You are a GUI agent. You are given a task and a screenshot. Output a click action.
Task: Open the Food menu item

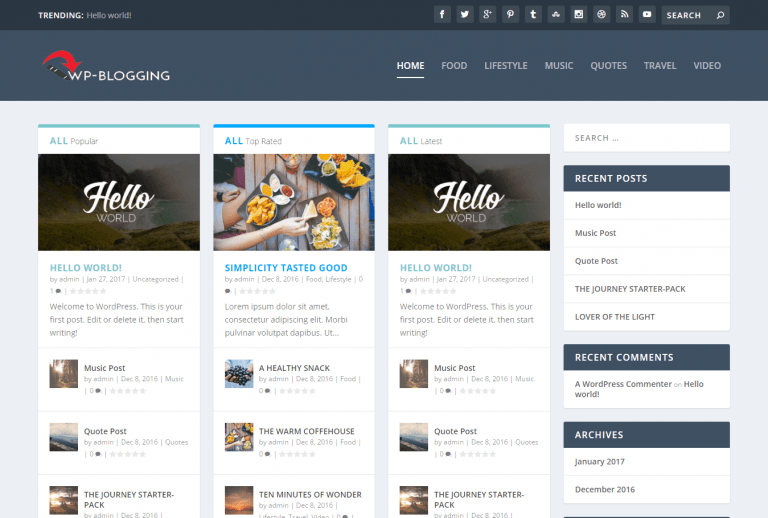454,66
